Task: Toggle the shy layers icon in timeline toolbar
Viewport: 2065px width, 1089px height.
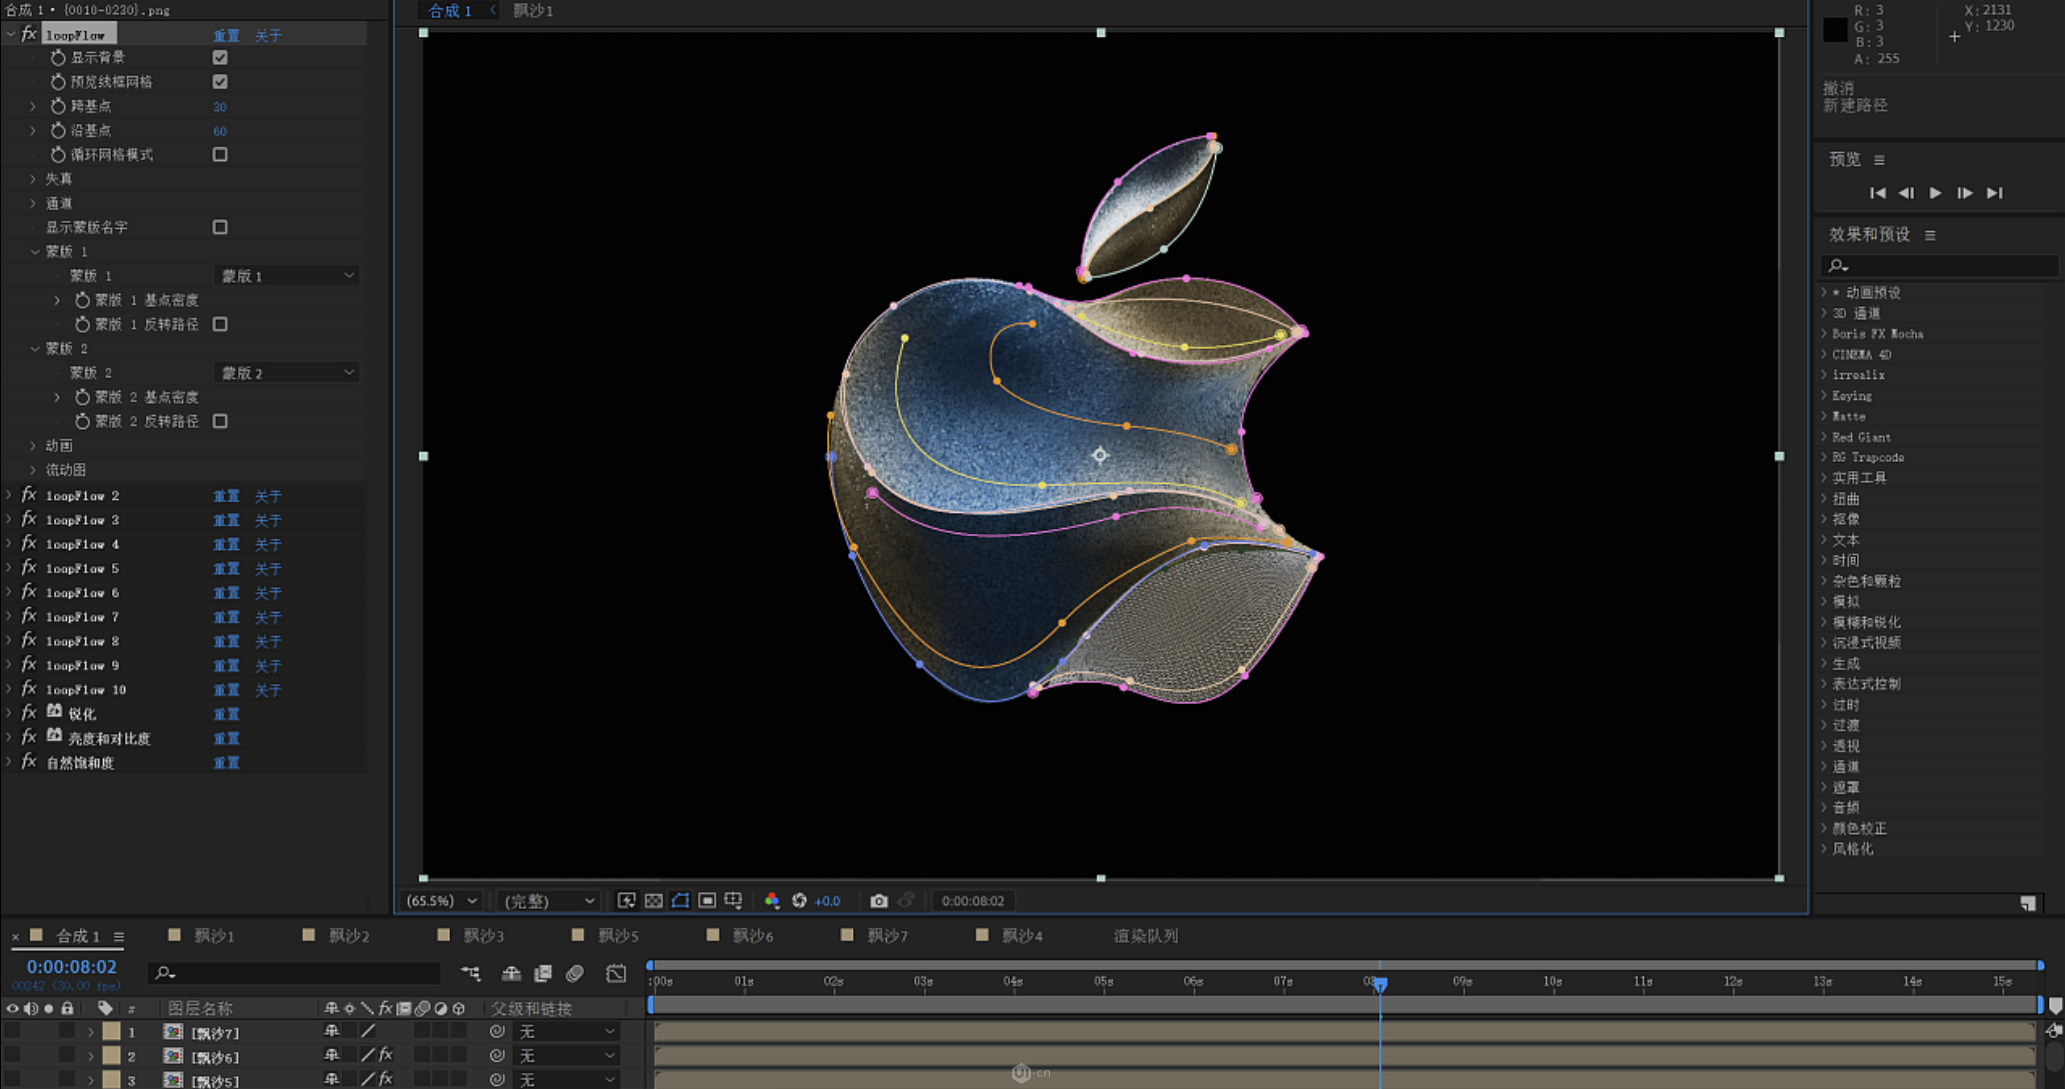Action: (511, 973)
